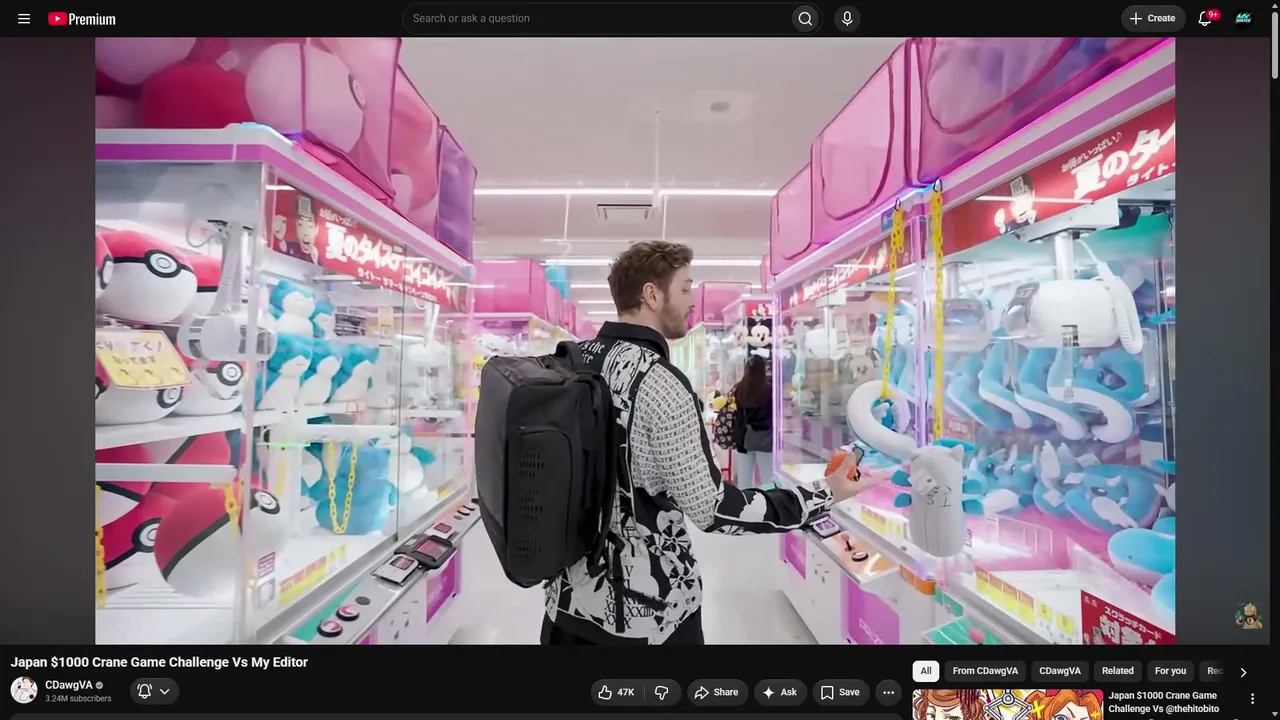Open options menu for suggested video
This screenshot has width=1280, height=720.
(1252, 699)
